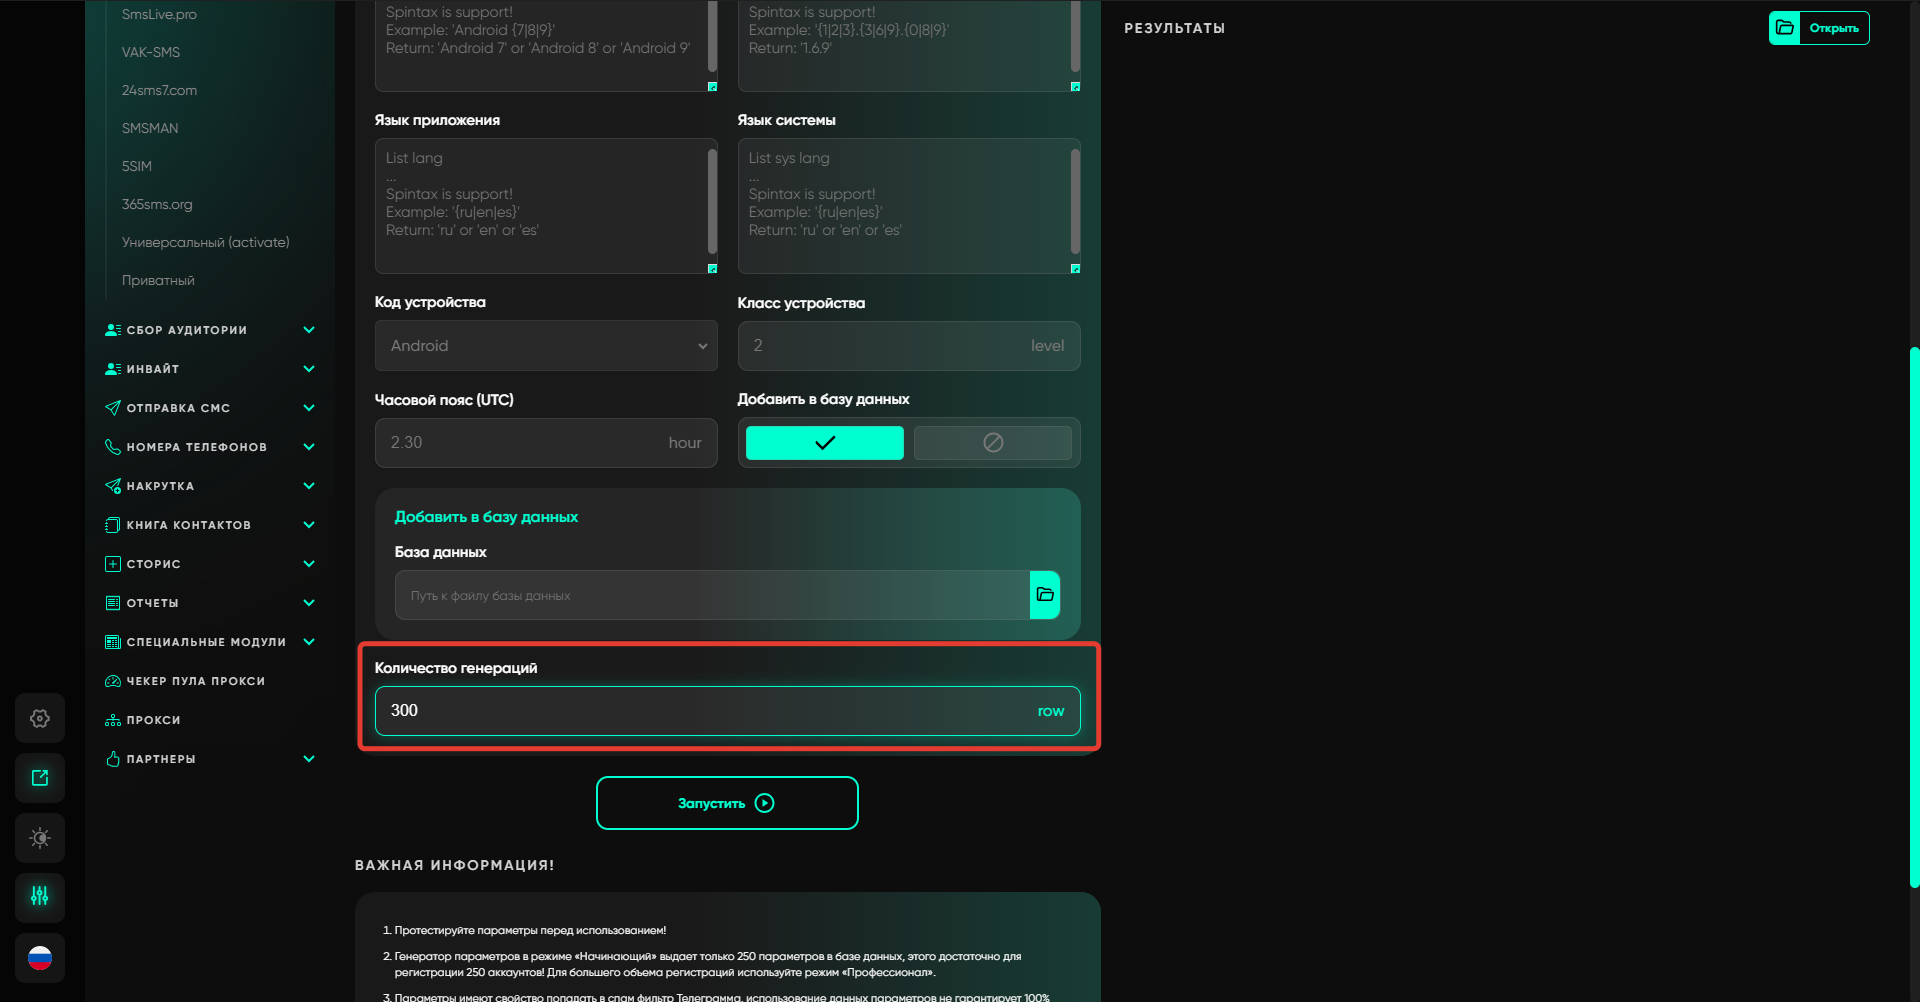Image resolution: width=1920 pixels, height=1002 pixels.
Task: Disable adding to database with ban option
Action: (992, 443)
